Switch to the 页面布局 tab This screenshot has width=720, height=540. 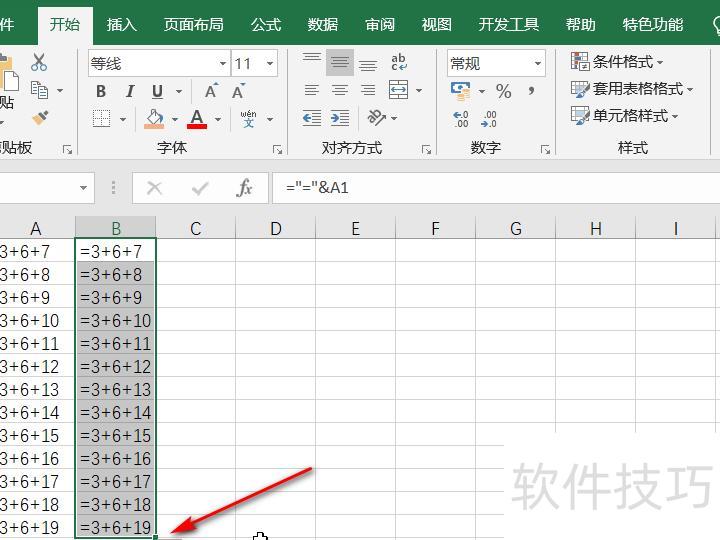[194, 24]
